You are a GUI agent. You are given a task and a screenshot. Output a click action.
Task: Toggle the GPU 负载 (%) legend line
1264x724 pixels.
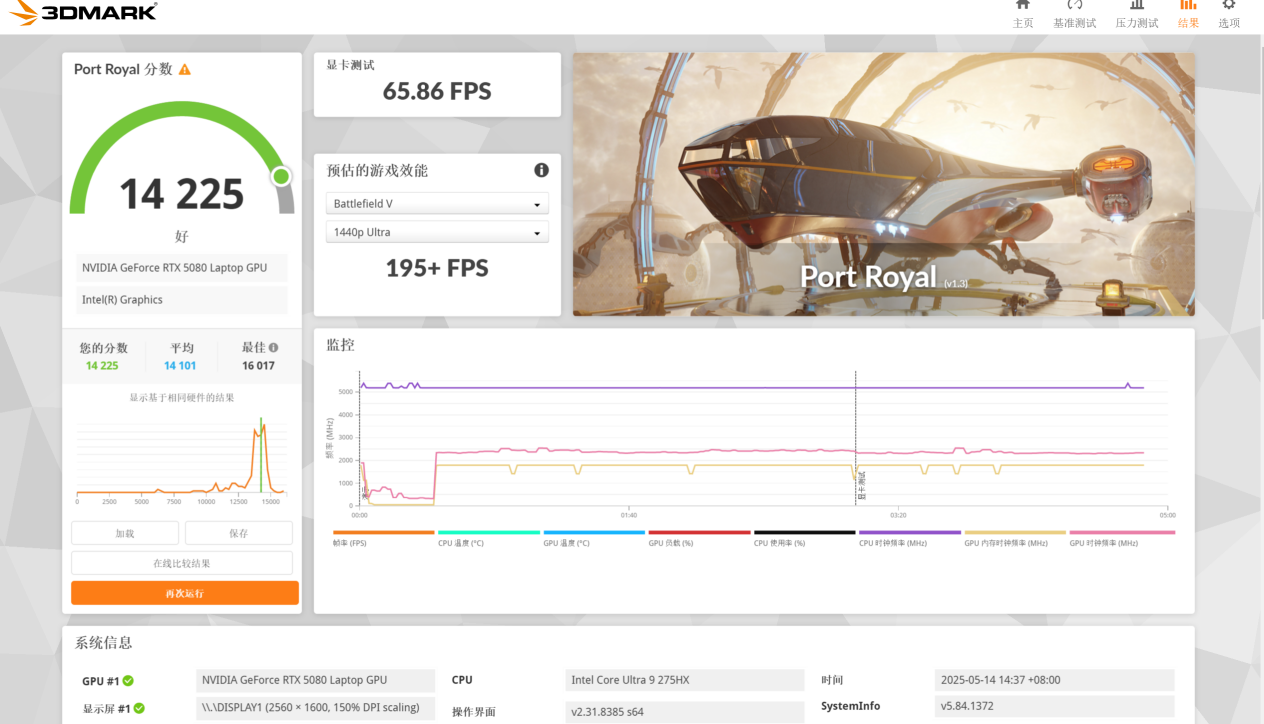click(x=700, y=537)
